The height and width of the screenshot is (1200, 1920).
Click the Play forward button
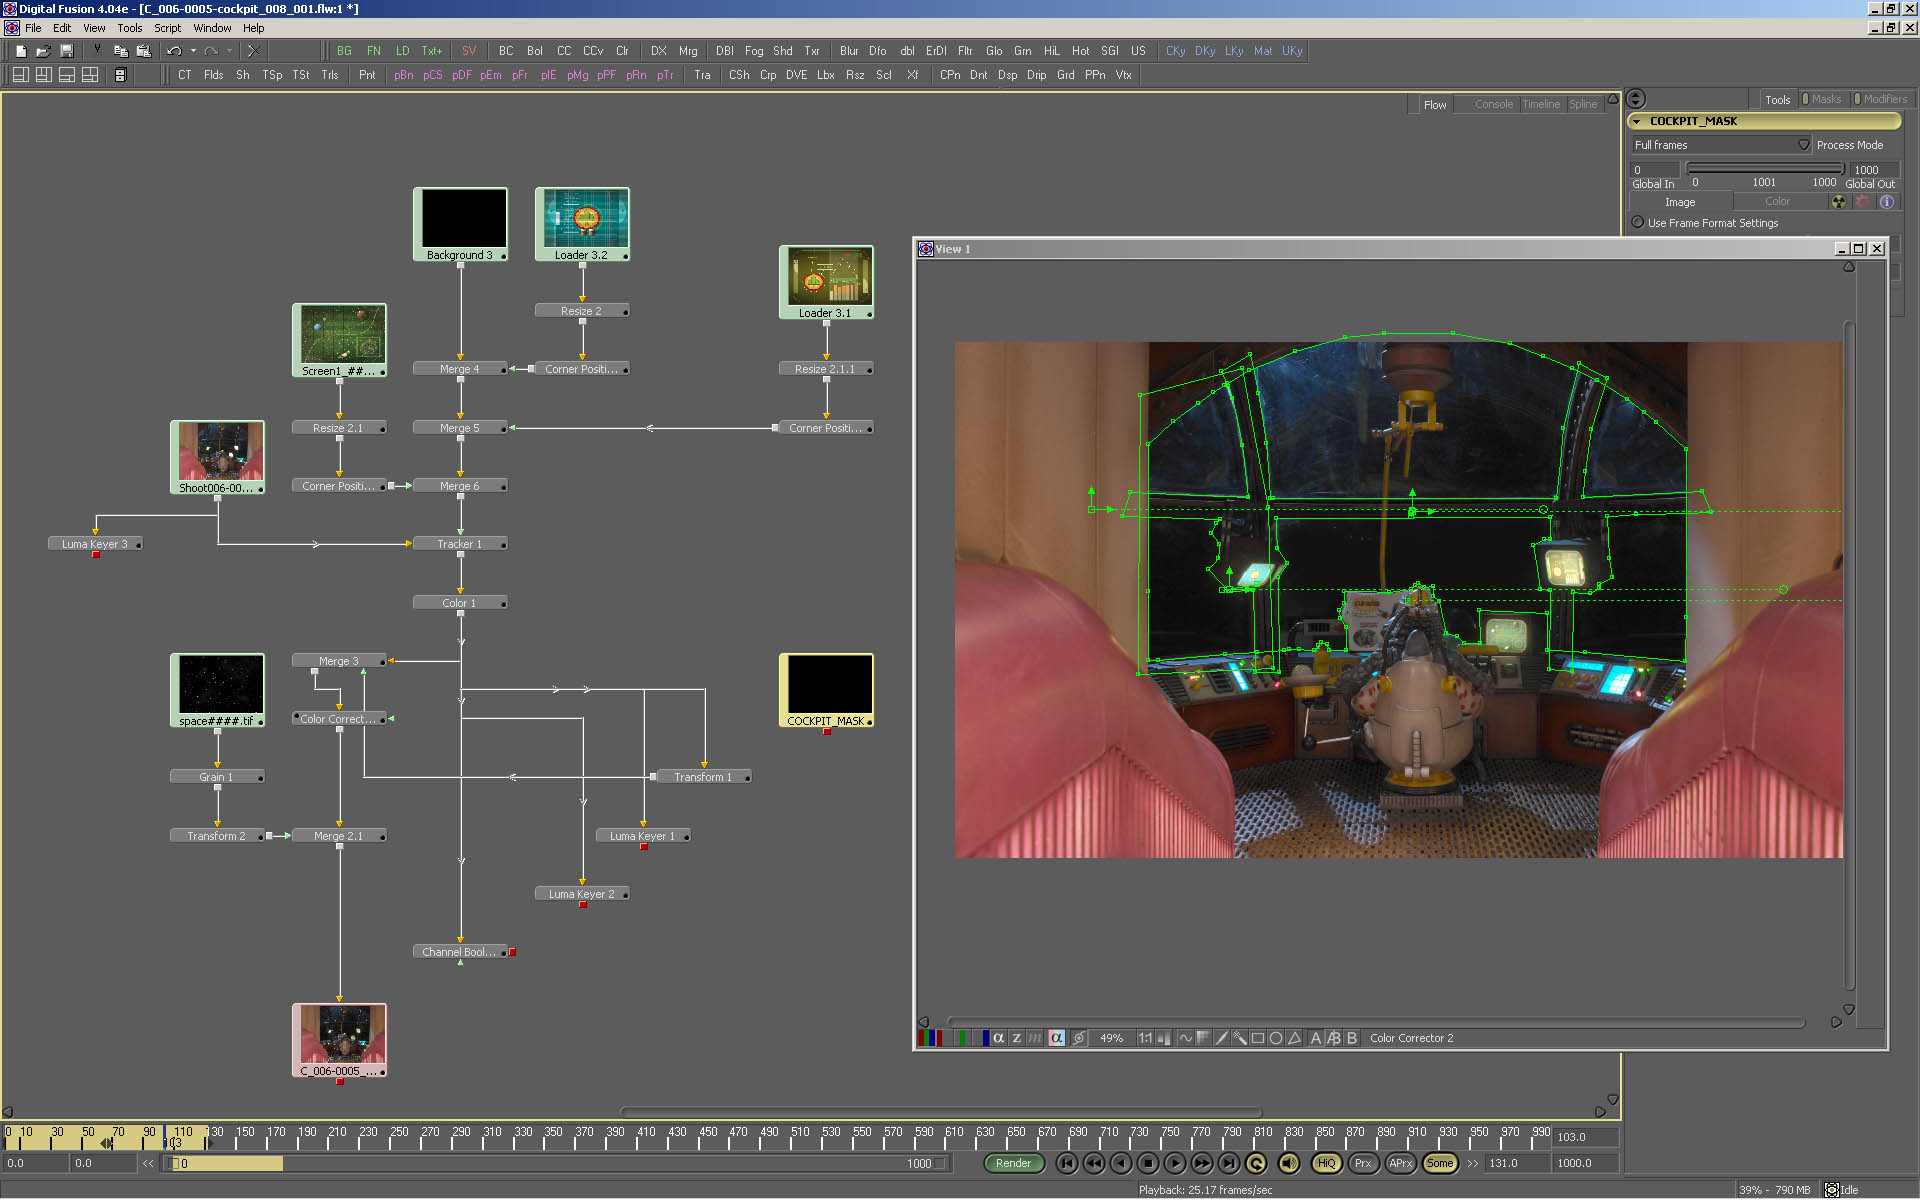coord(1175,1163)
